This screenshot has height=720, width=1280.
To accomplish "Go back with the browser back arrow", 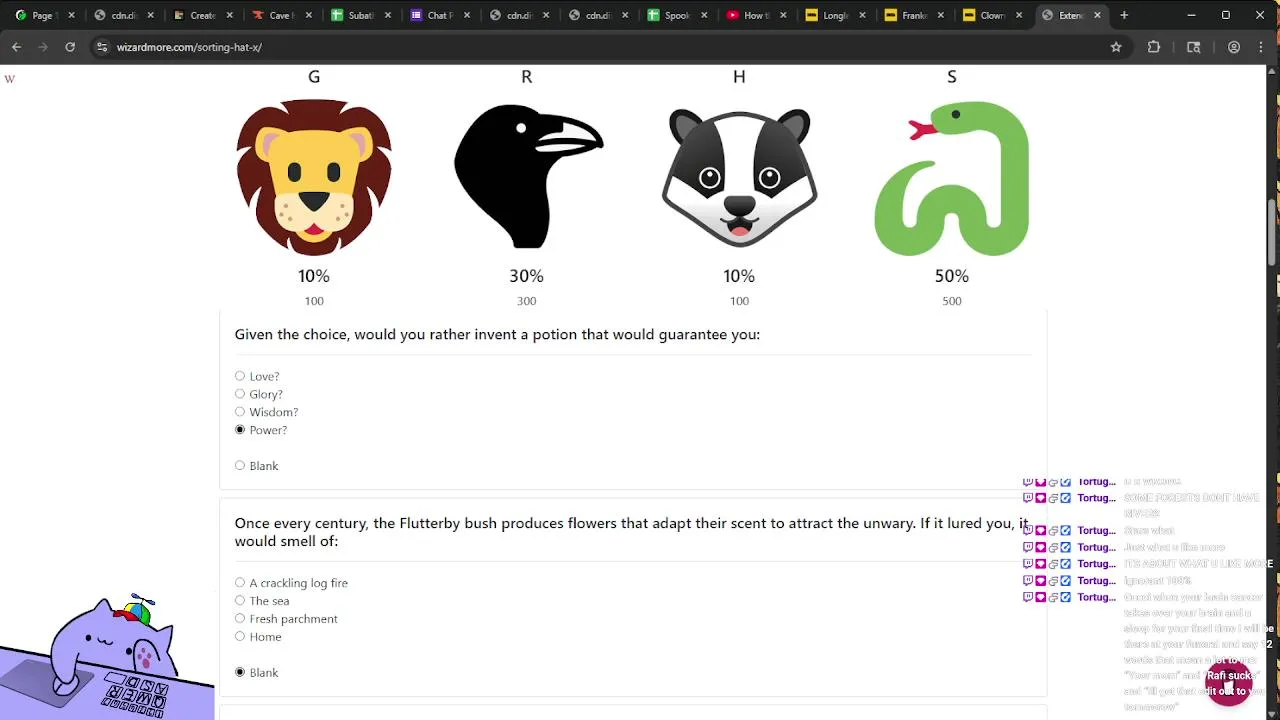I will [x=16, y=47].
